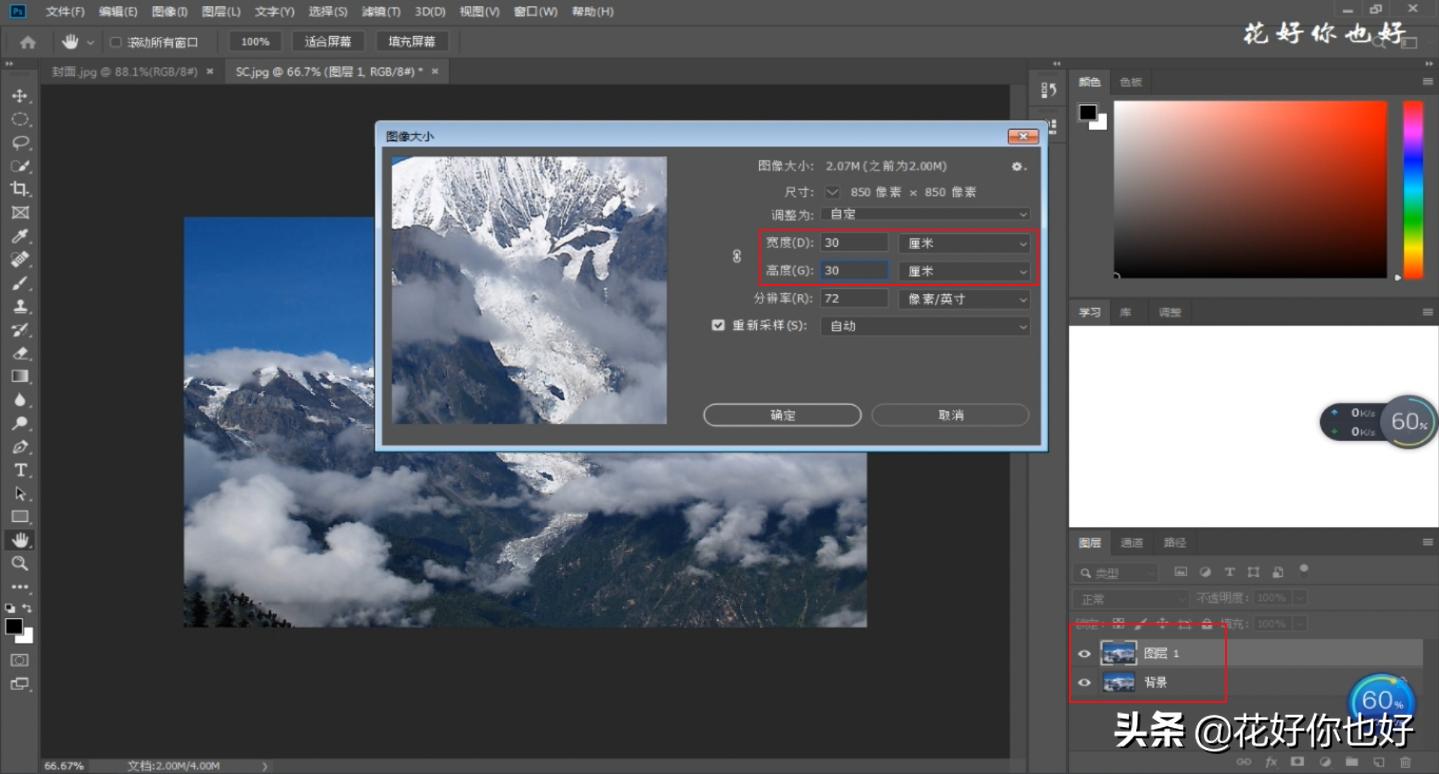Expand the 尺寸 dimensions unit chevron
1439x774 pixels.
tap(832, 192)
